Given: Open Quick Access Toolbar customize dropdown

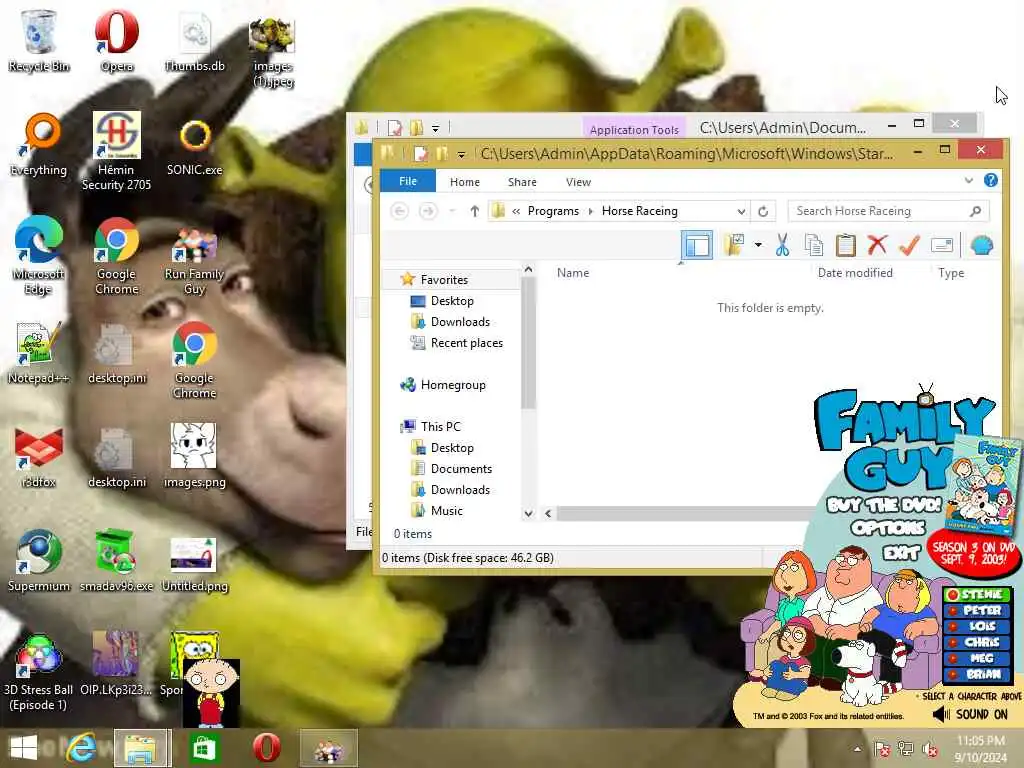Looking at the screenshot, I should tap(461, 155).
